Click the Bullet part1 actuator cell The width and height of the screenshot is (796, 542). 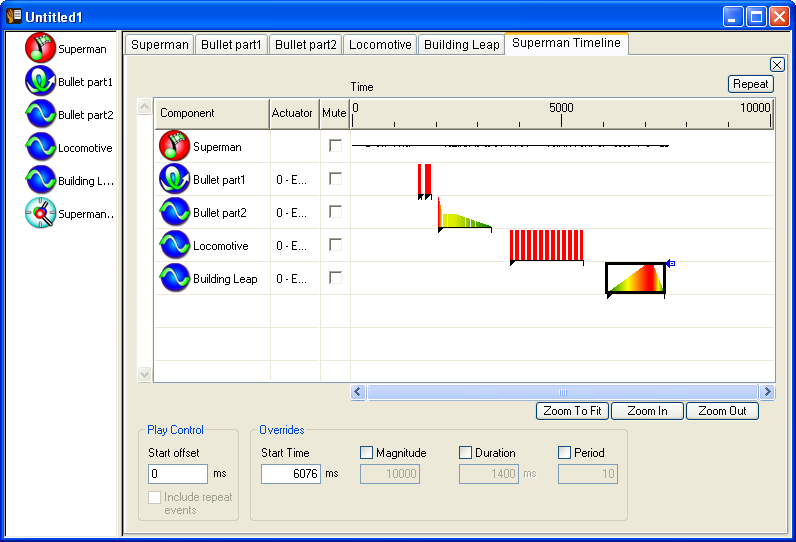(294, 180)
